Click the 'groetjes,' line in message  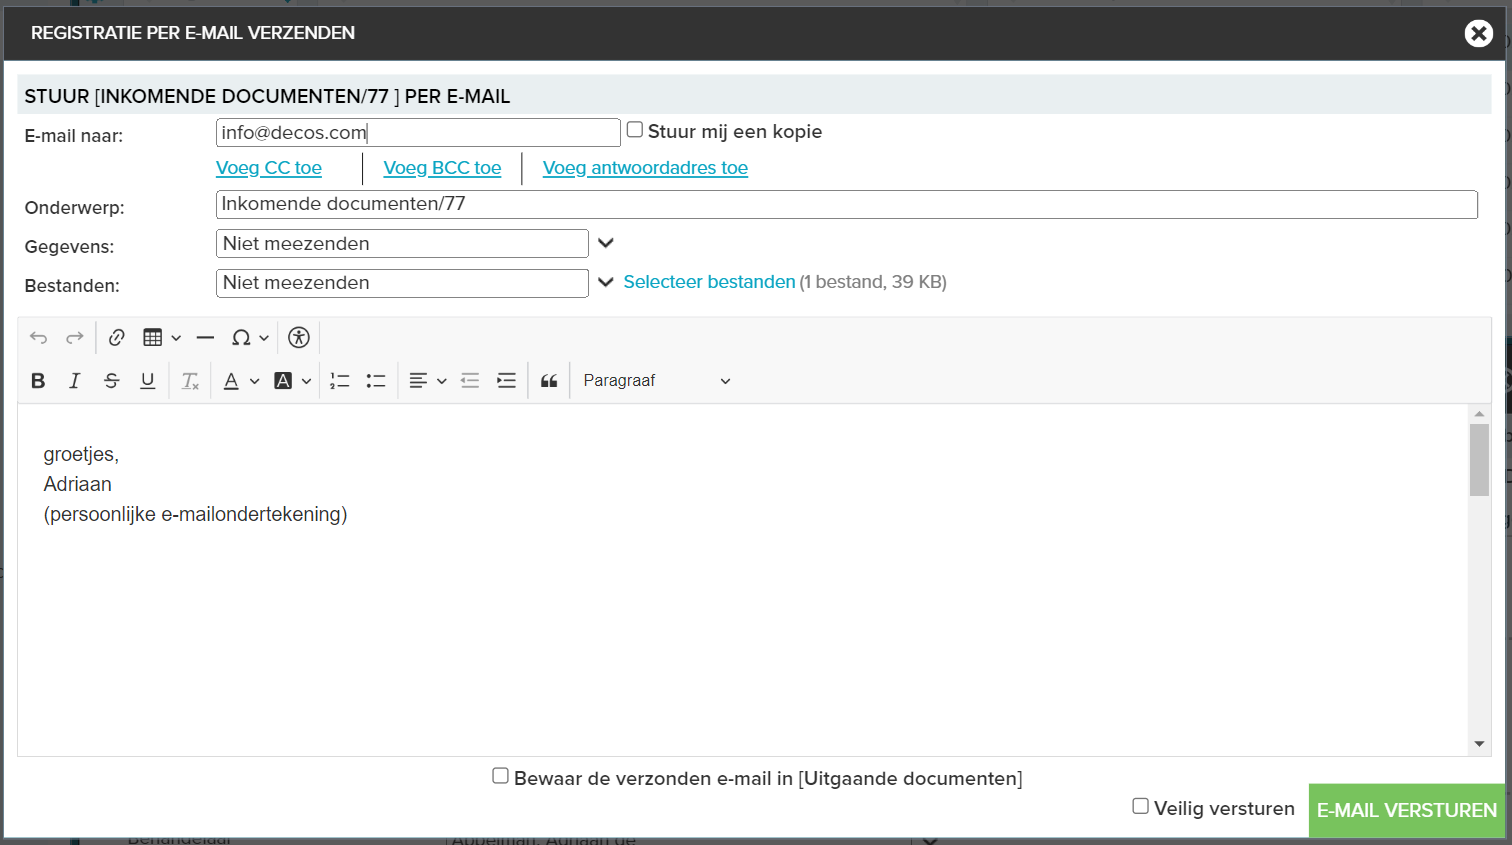click(81, 455)
